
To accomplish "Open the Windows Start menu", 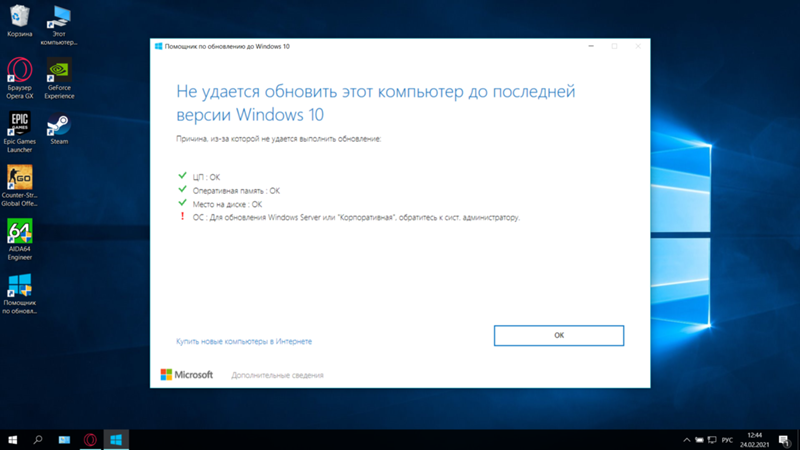I will [13, 440].
